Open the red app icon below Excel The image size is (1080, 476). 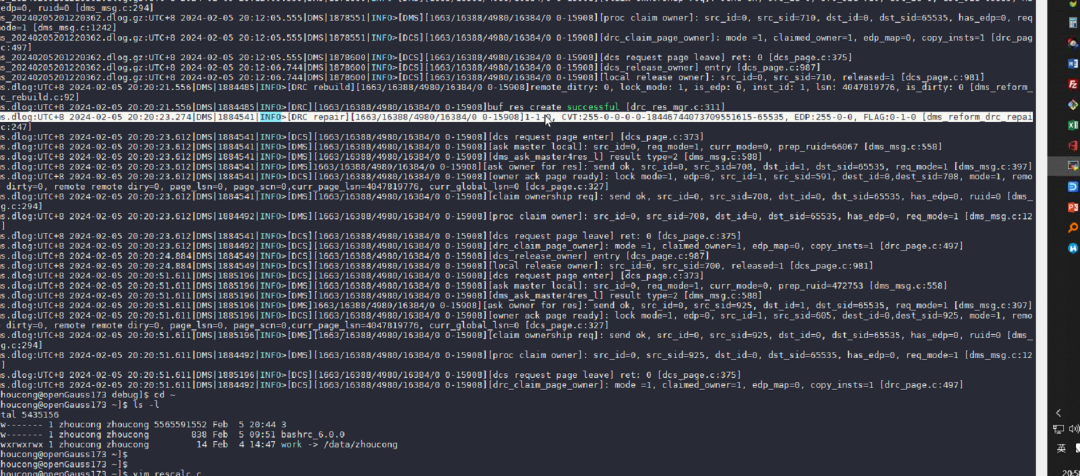click(1072, 145)
